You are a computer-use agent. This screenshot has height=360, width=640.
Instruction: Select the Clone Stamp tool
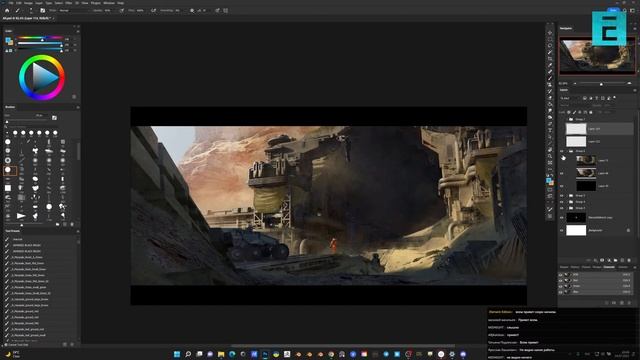[550, 84]
